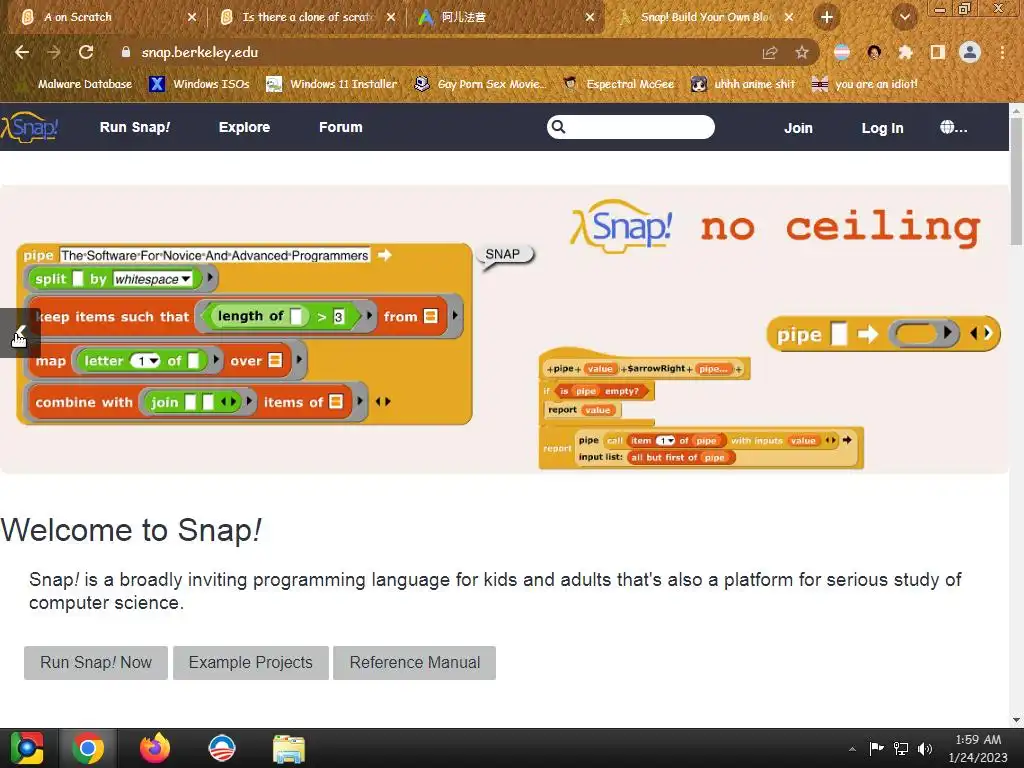Click the round avatar extension icon

(x=874, y=52)
